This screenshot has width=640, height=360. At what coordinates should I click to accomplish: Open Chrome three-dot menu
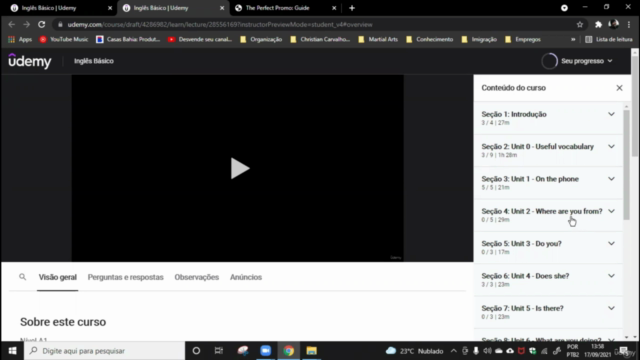coord(629,24)
